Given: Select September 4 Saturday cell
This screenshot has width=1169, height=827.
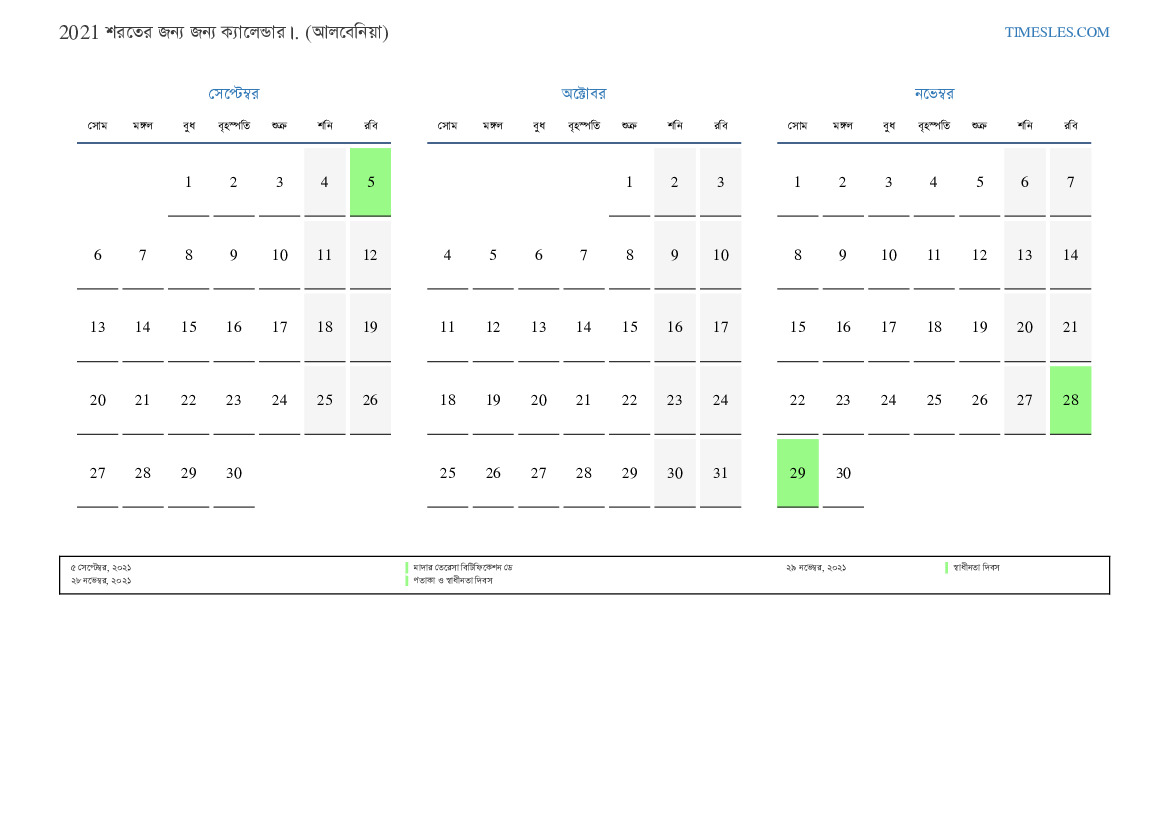Looking at the screenshot, I should pos(324,182).
